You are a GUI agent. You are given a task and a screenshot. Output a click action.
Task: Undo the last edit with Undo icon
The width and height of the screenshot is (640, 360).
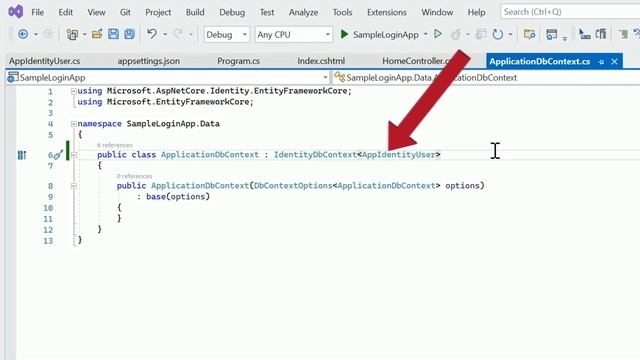[x=152, y=34]
